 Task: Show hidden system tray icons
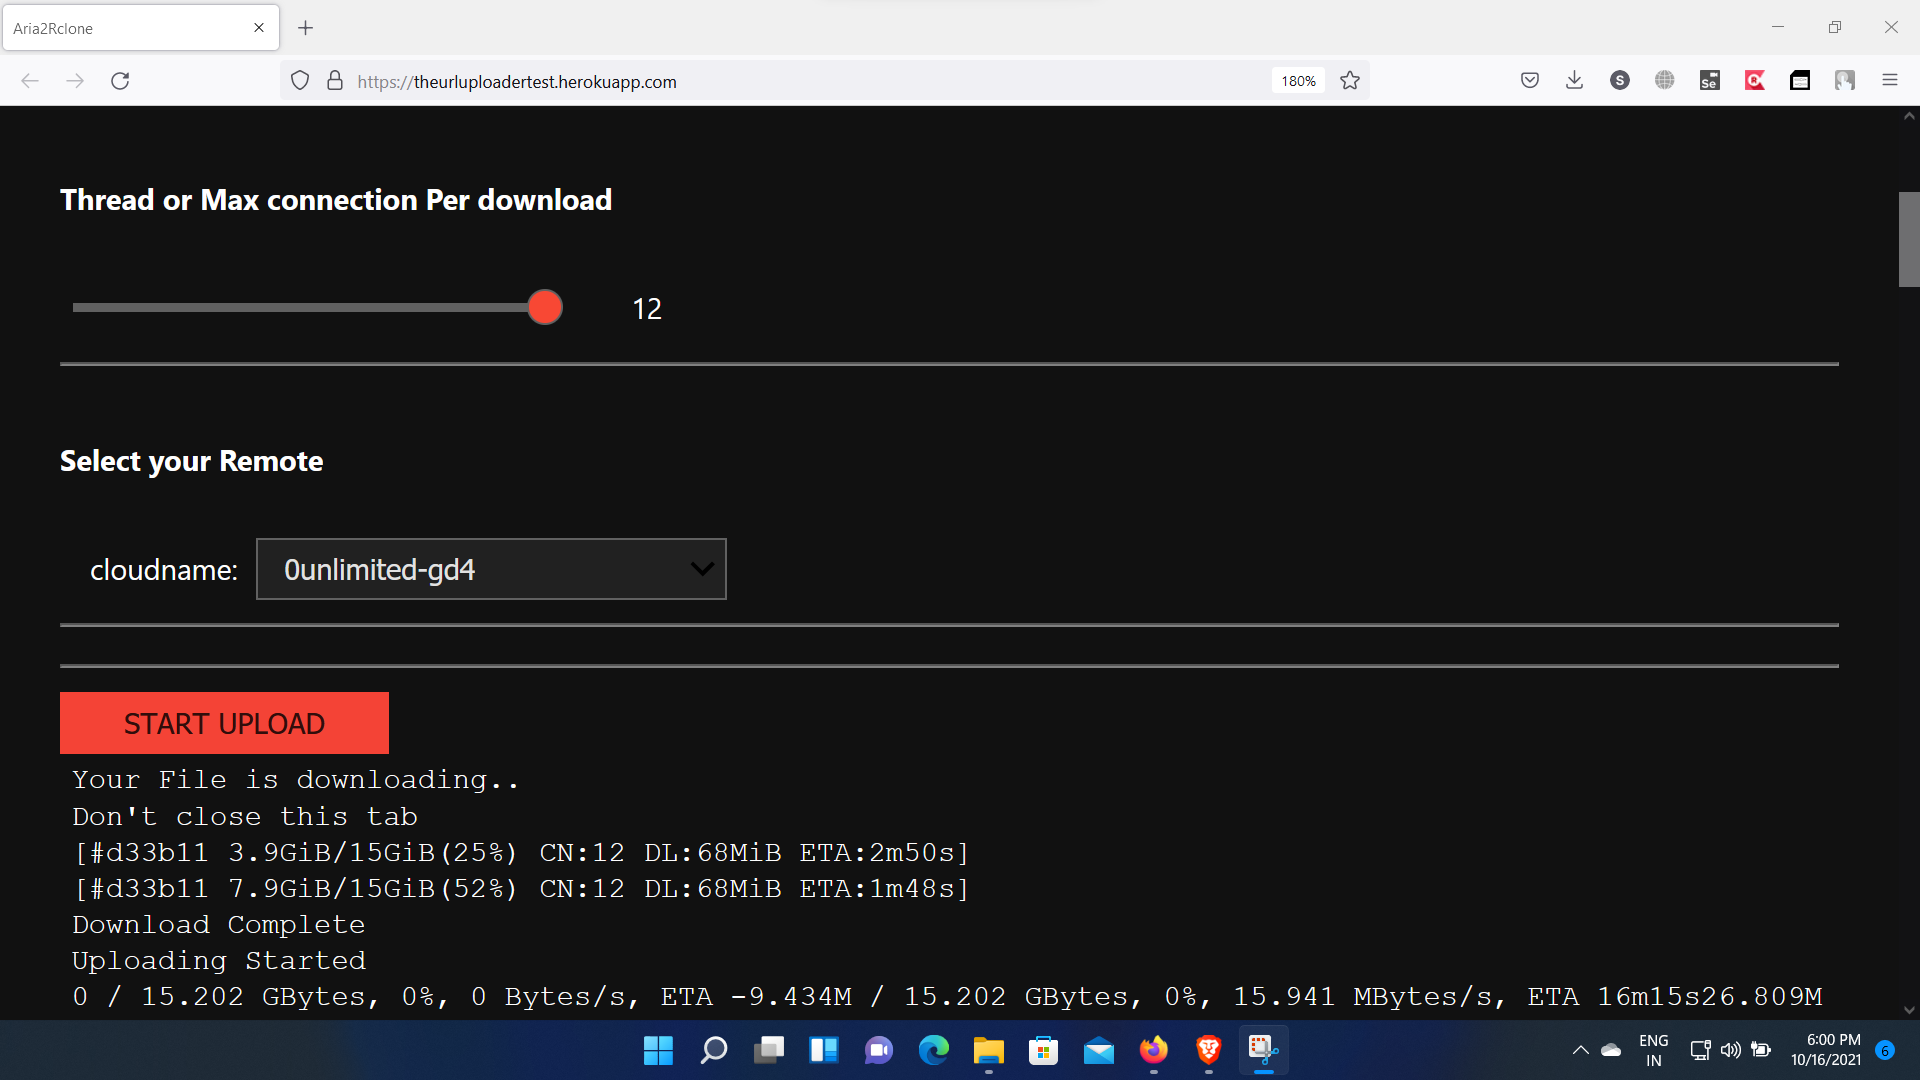[x=1580, y=1050]
